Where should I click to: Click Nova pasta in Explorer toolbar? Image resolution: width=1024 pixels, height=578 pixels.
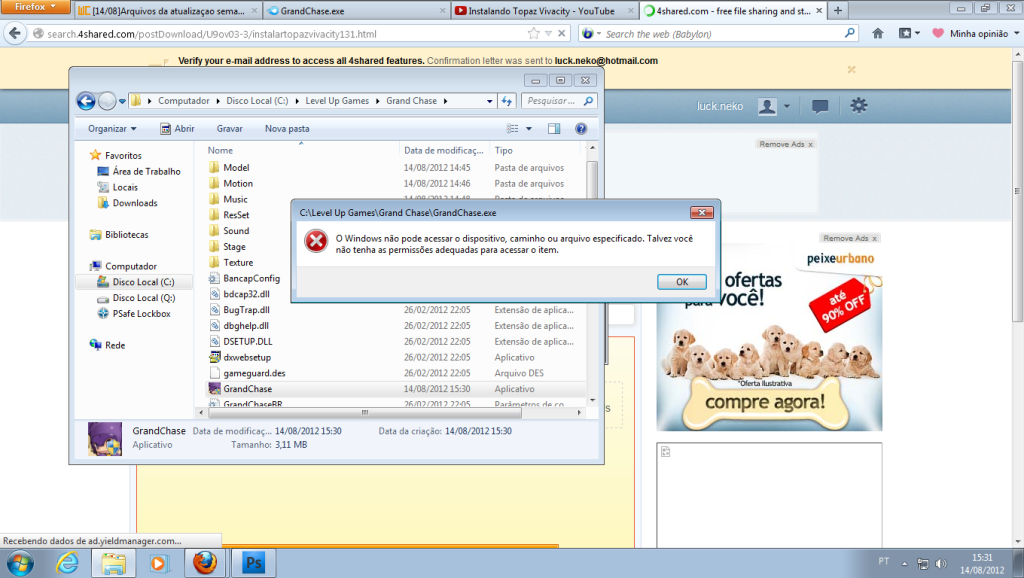click(287, 129)
